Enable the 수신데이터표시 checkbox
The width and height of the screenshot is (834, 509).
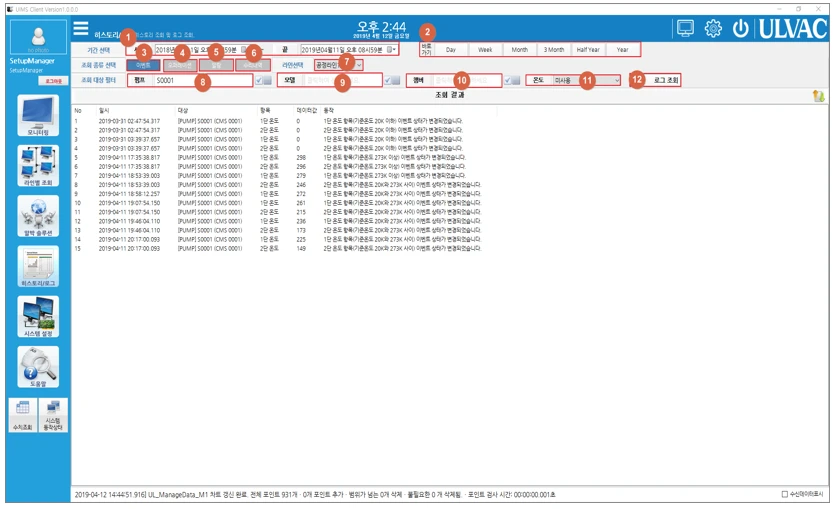(784, 494)
